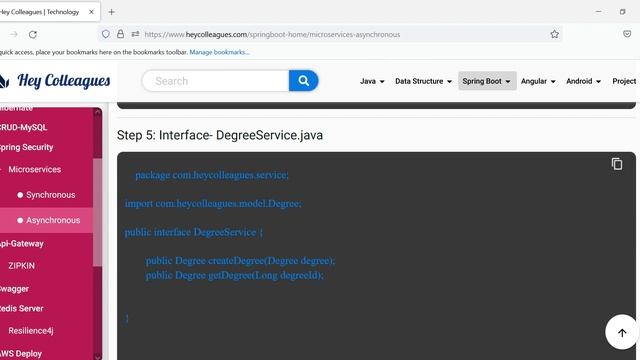Expand the Data Structure dropdown
This screenshot has width=640, height=360.
[x=423, y=81]
